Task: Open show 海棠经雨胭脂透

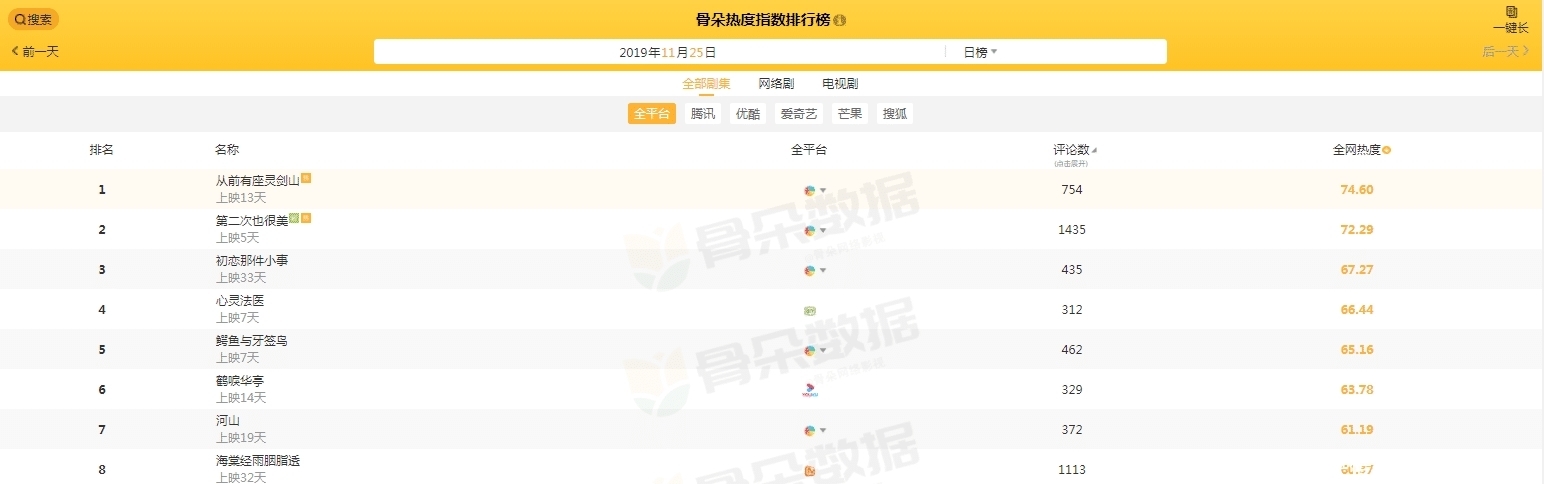Action: click(258, 461)
